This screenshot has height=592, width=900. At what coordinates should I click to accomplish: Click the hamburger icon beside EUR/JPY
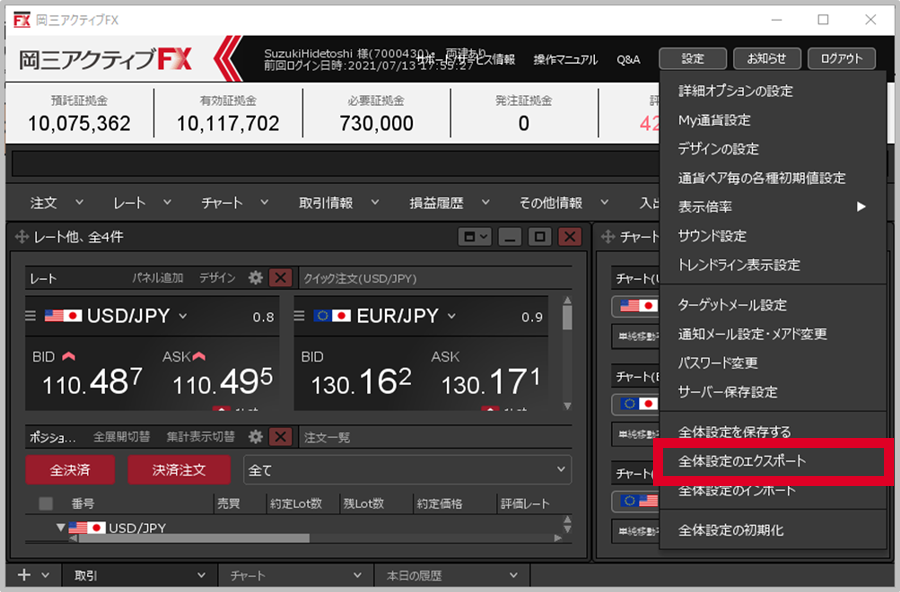pos(299,316)
